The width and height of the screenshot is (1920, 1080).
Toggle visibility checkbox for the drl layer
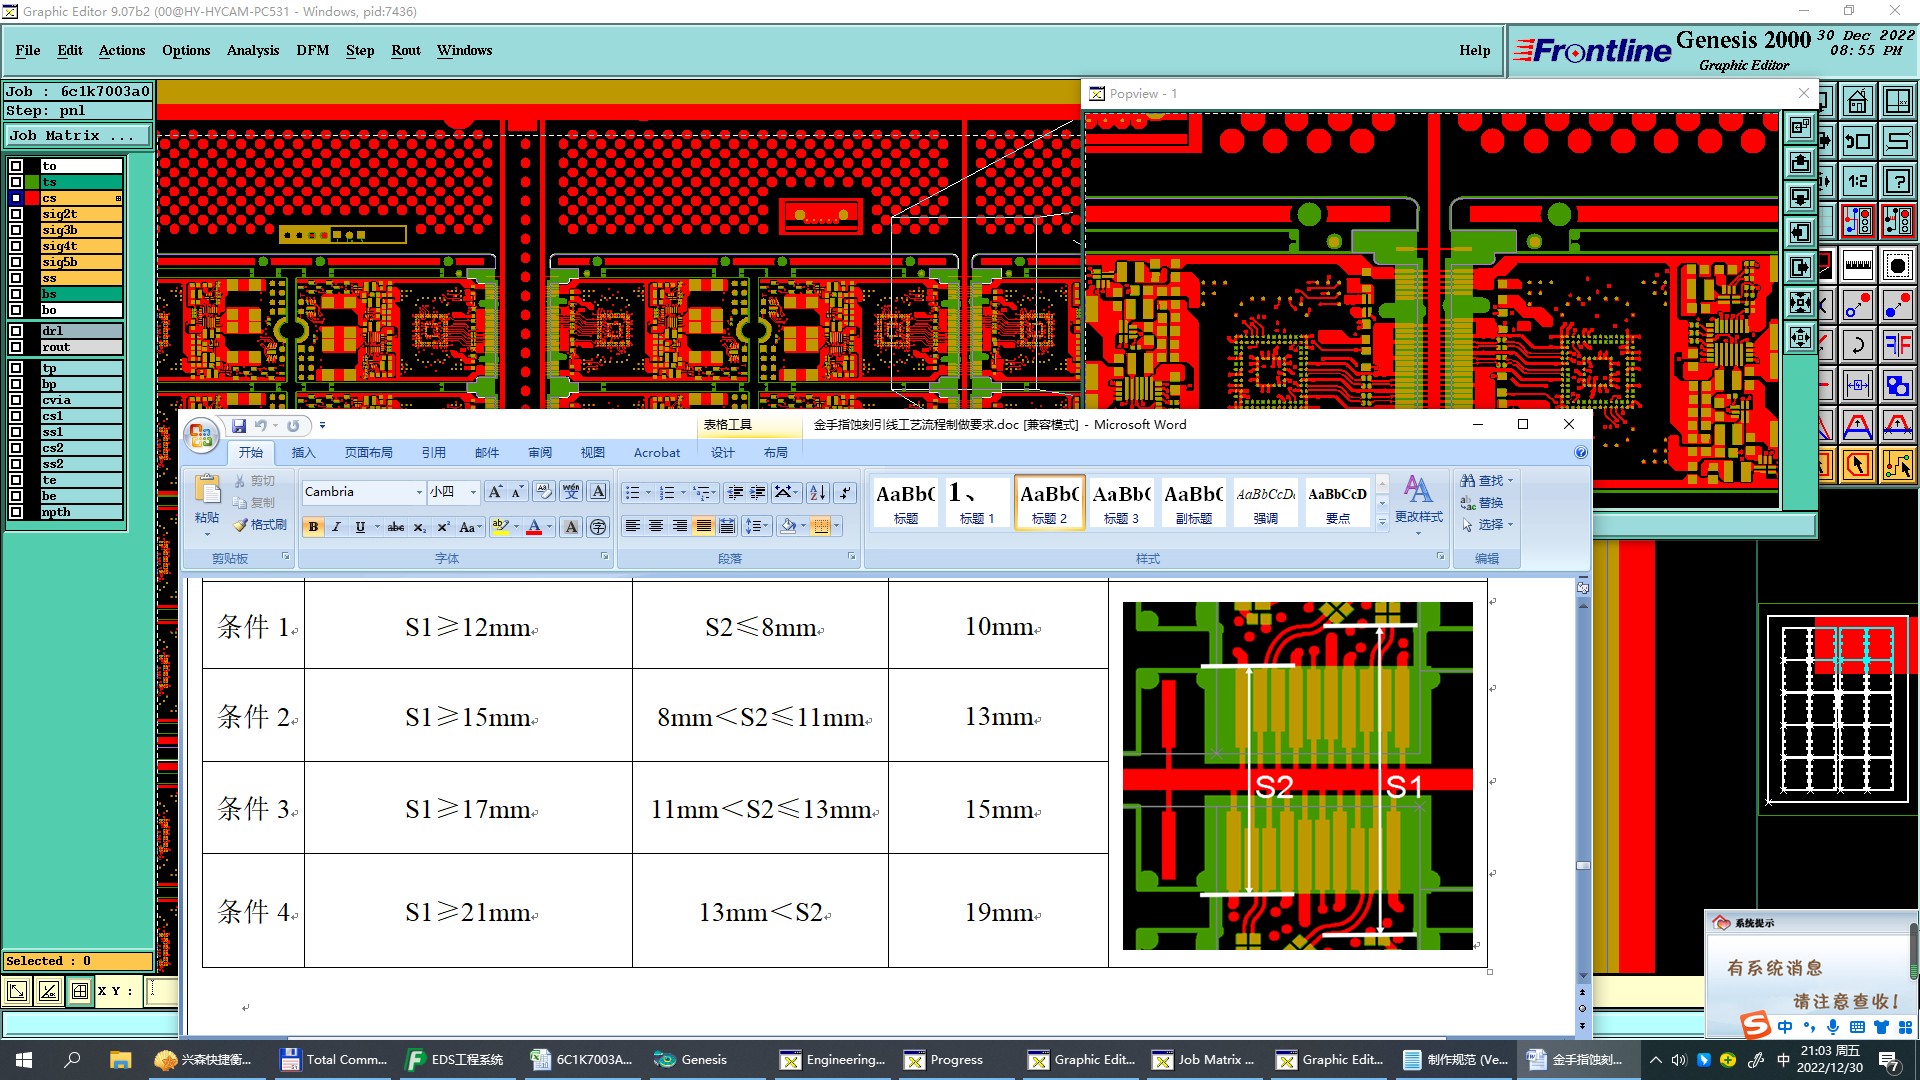(16, 331)
